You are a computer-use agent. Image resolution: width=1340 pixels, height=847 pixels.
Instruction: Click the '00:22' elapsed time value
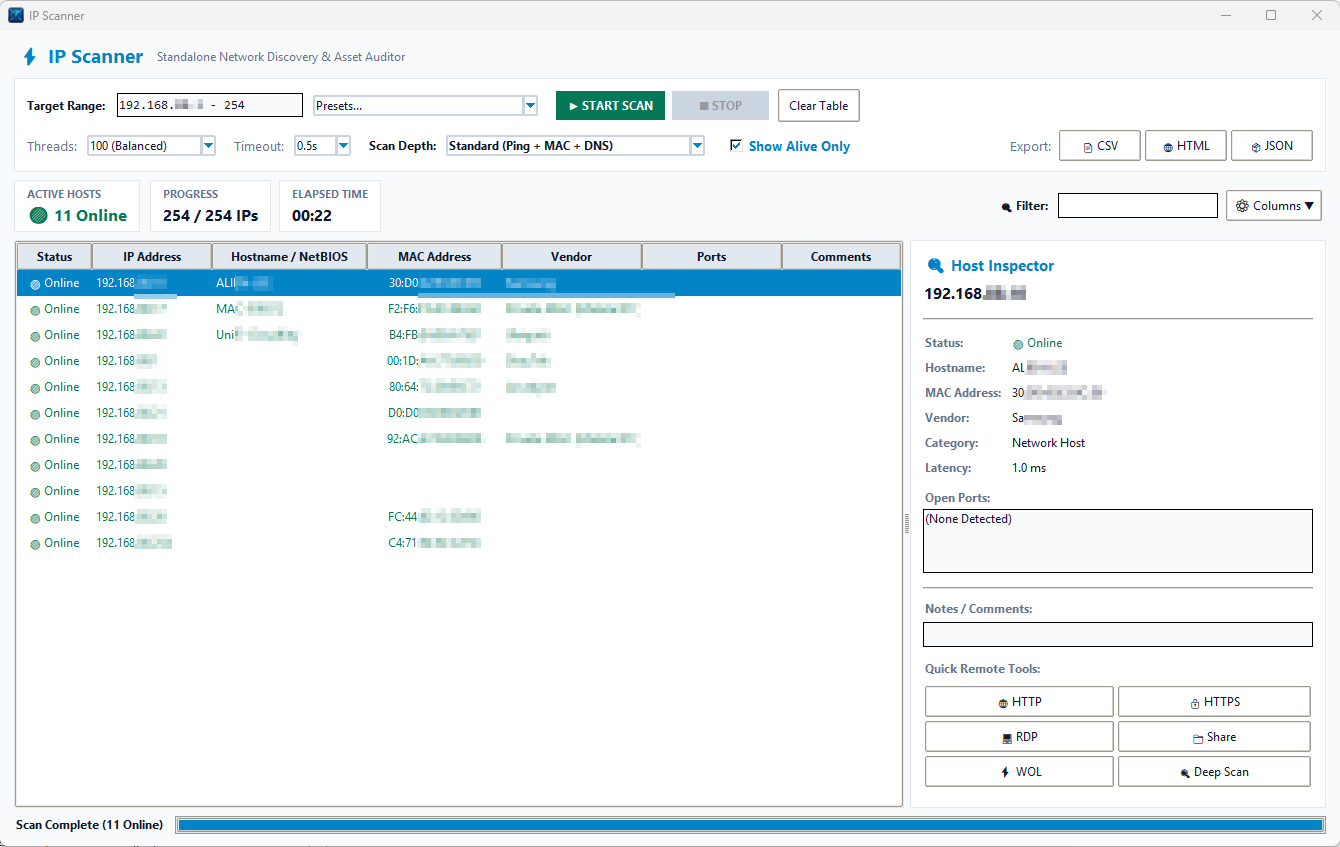(x=312, y=216)
